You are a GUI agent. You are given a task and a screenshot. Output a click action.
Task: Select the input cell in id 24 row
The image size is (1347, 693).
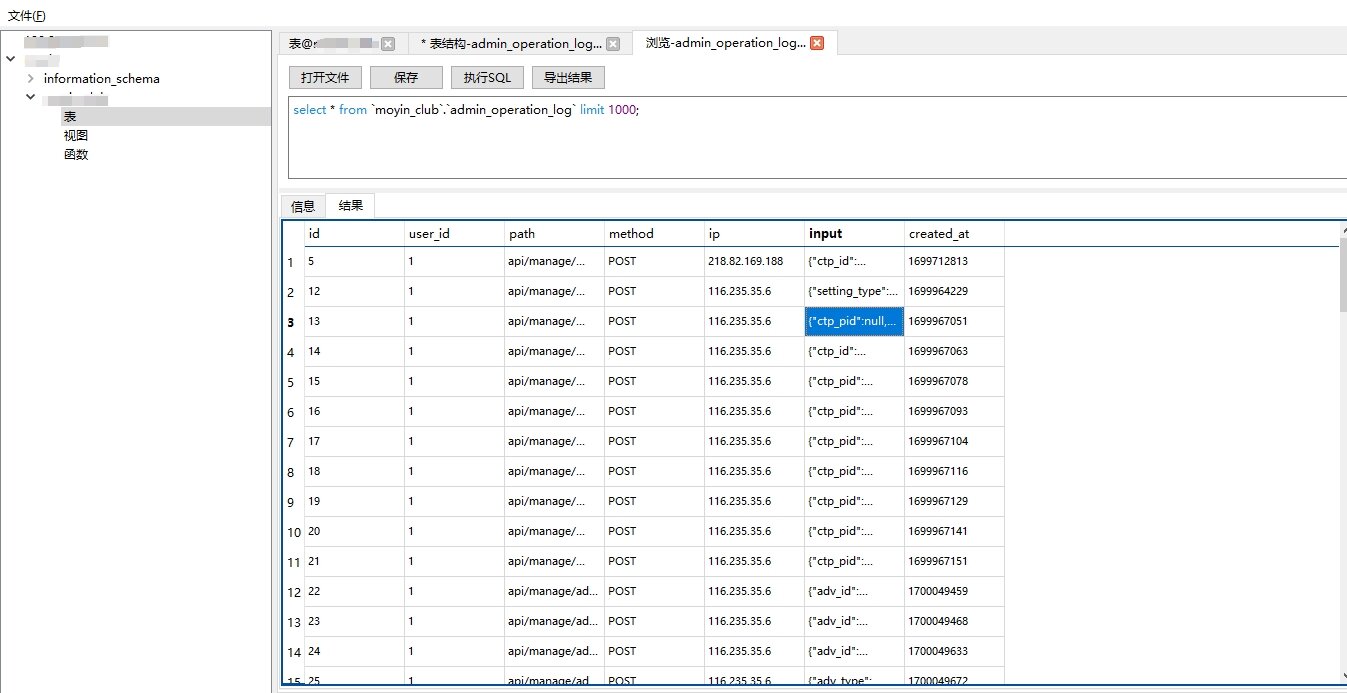pos(854,652)
